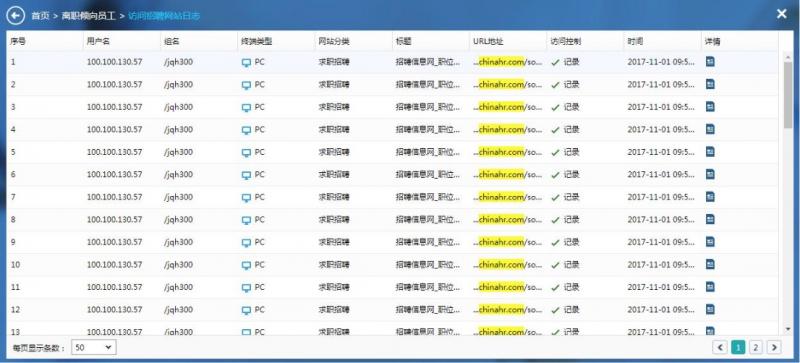The width and height of the screenshot is (800, 363).
Task: Click 详情 column header
Action: pyautogui.click(x=713, y=41)
